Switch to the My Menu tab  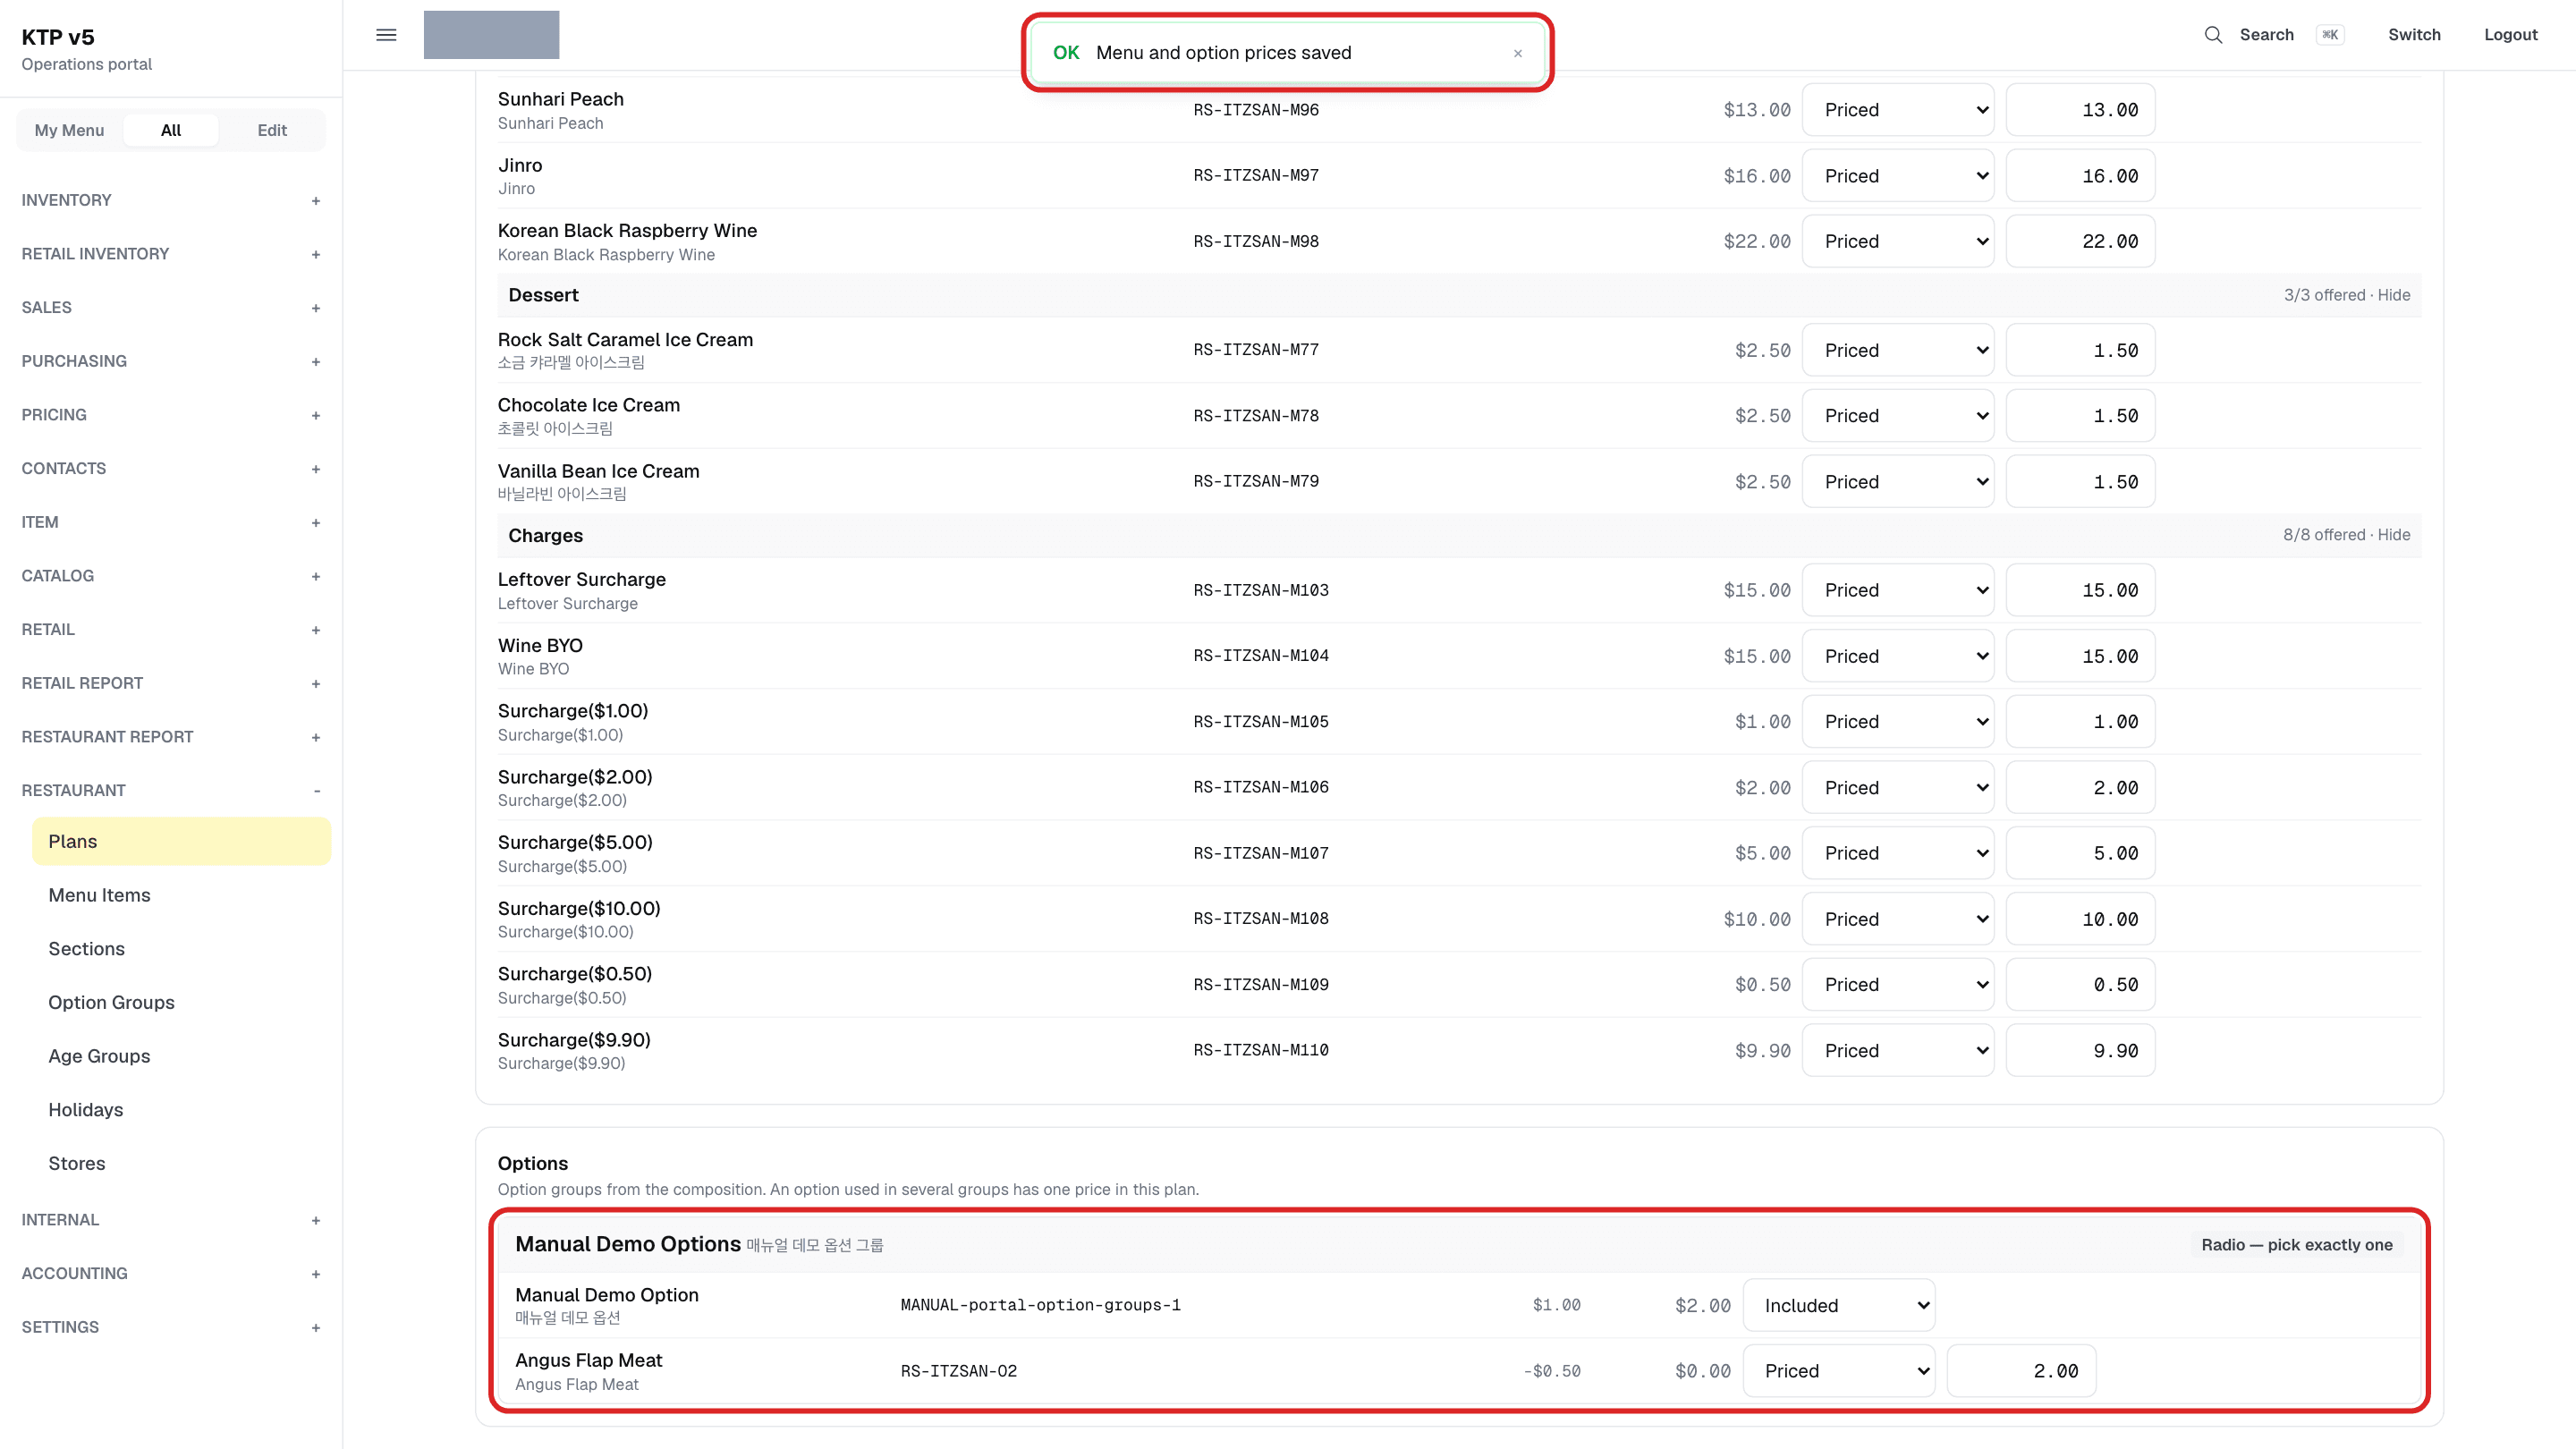(69, 130)
